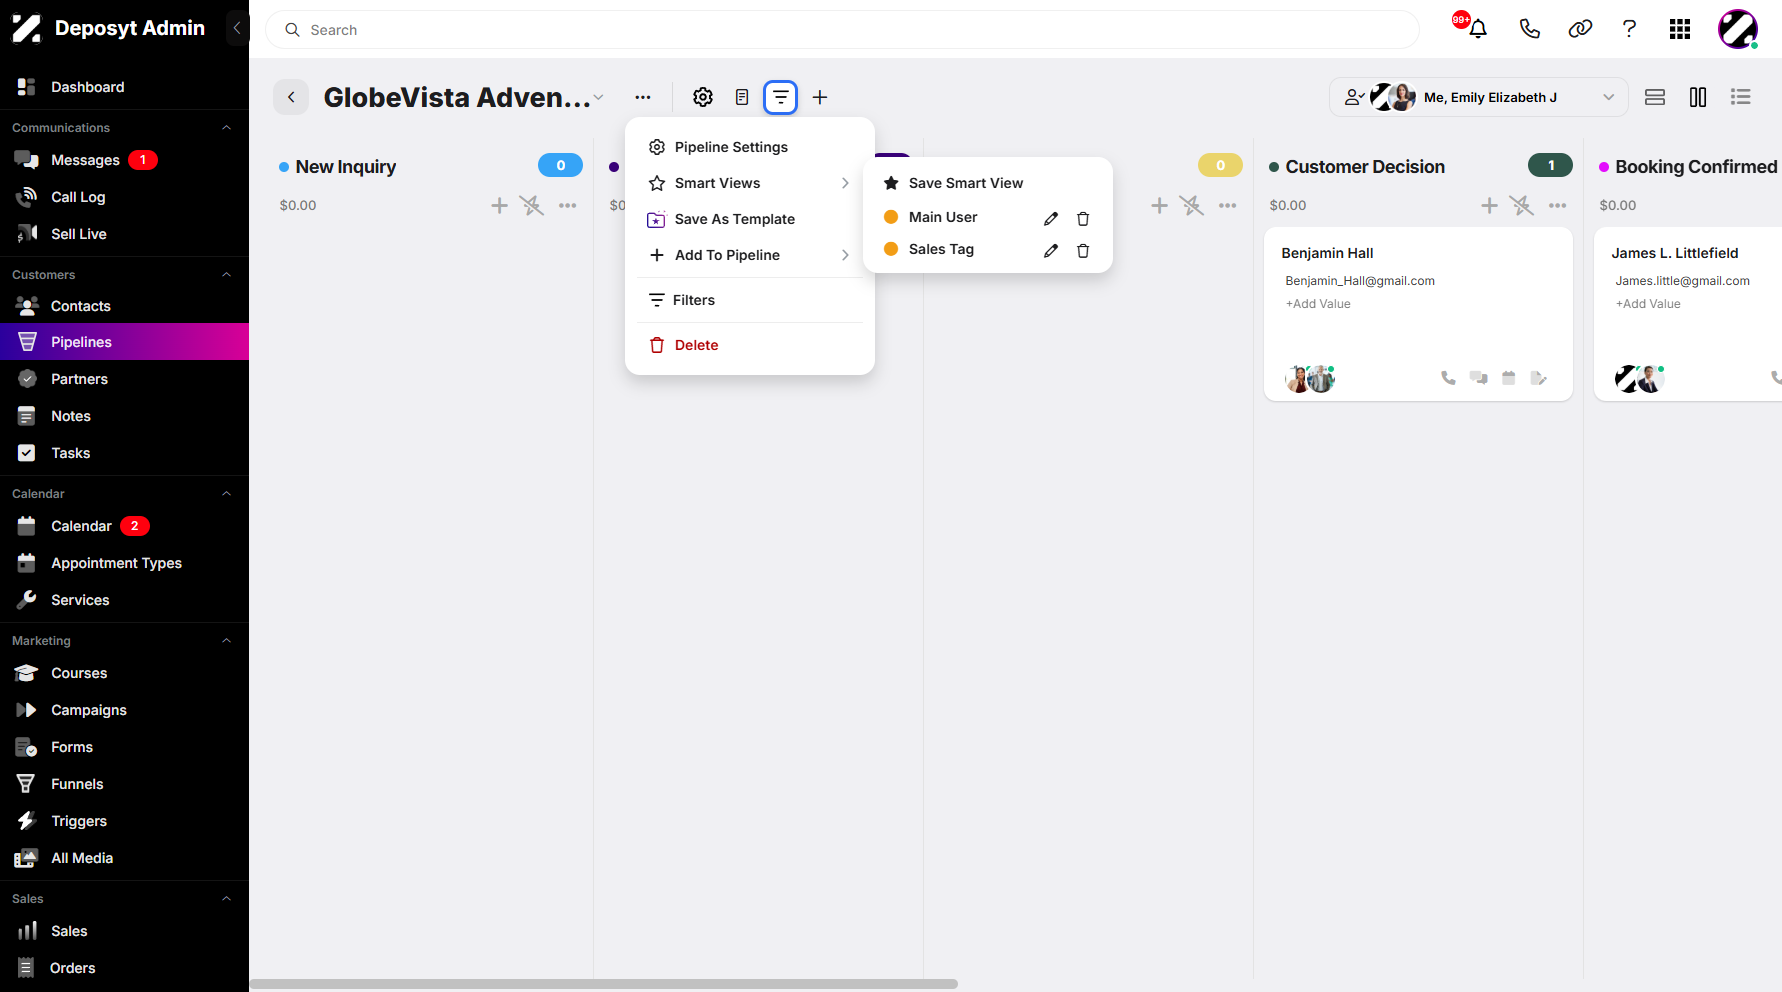
Task: Click the horizontal scrollbar at bottom
Action: tap(604, 984)
